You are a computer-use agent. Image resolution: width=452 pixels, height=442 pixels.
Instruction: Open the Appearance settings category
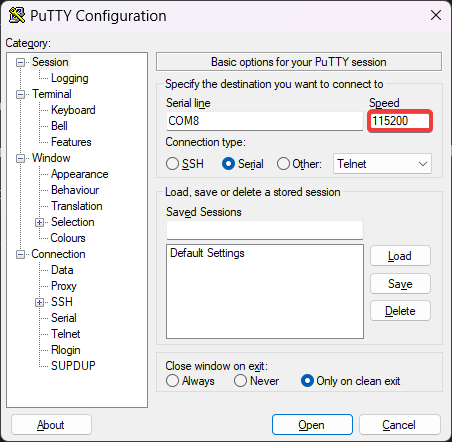[x=79, y=174]
